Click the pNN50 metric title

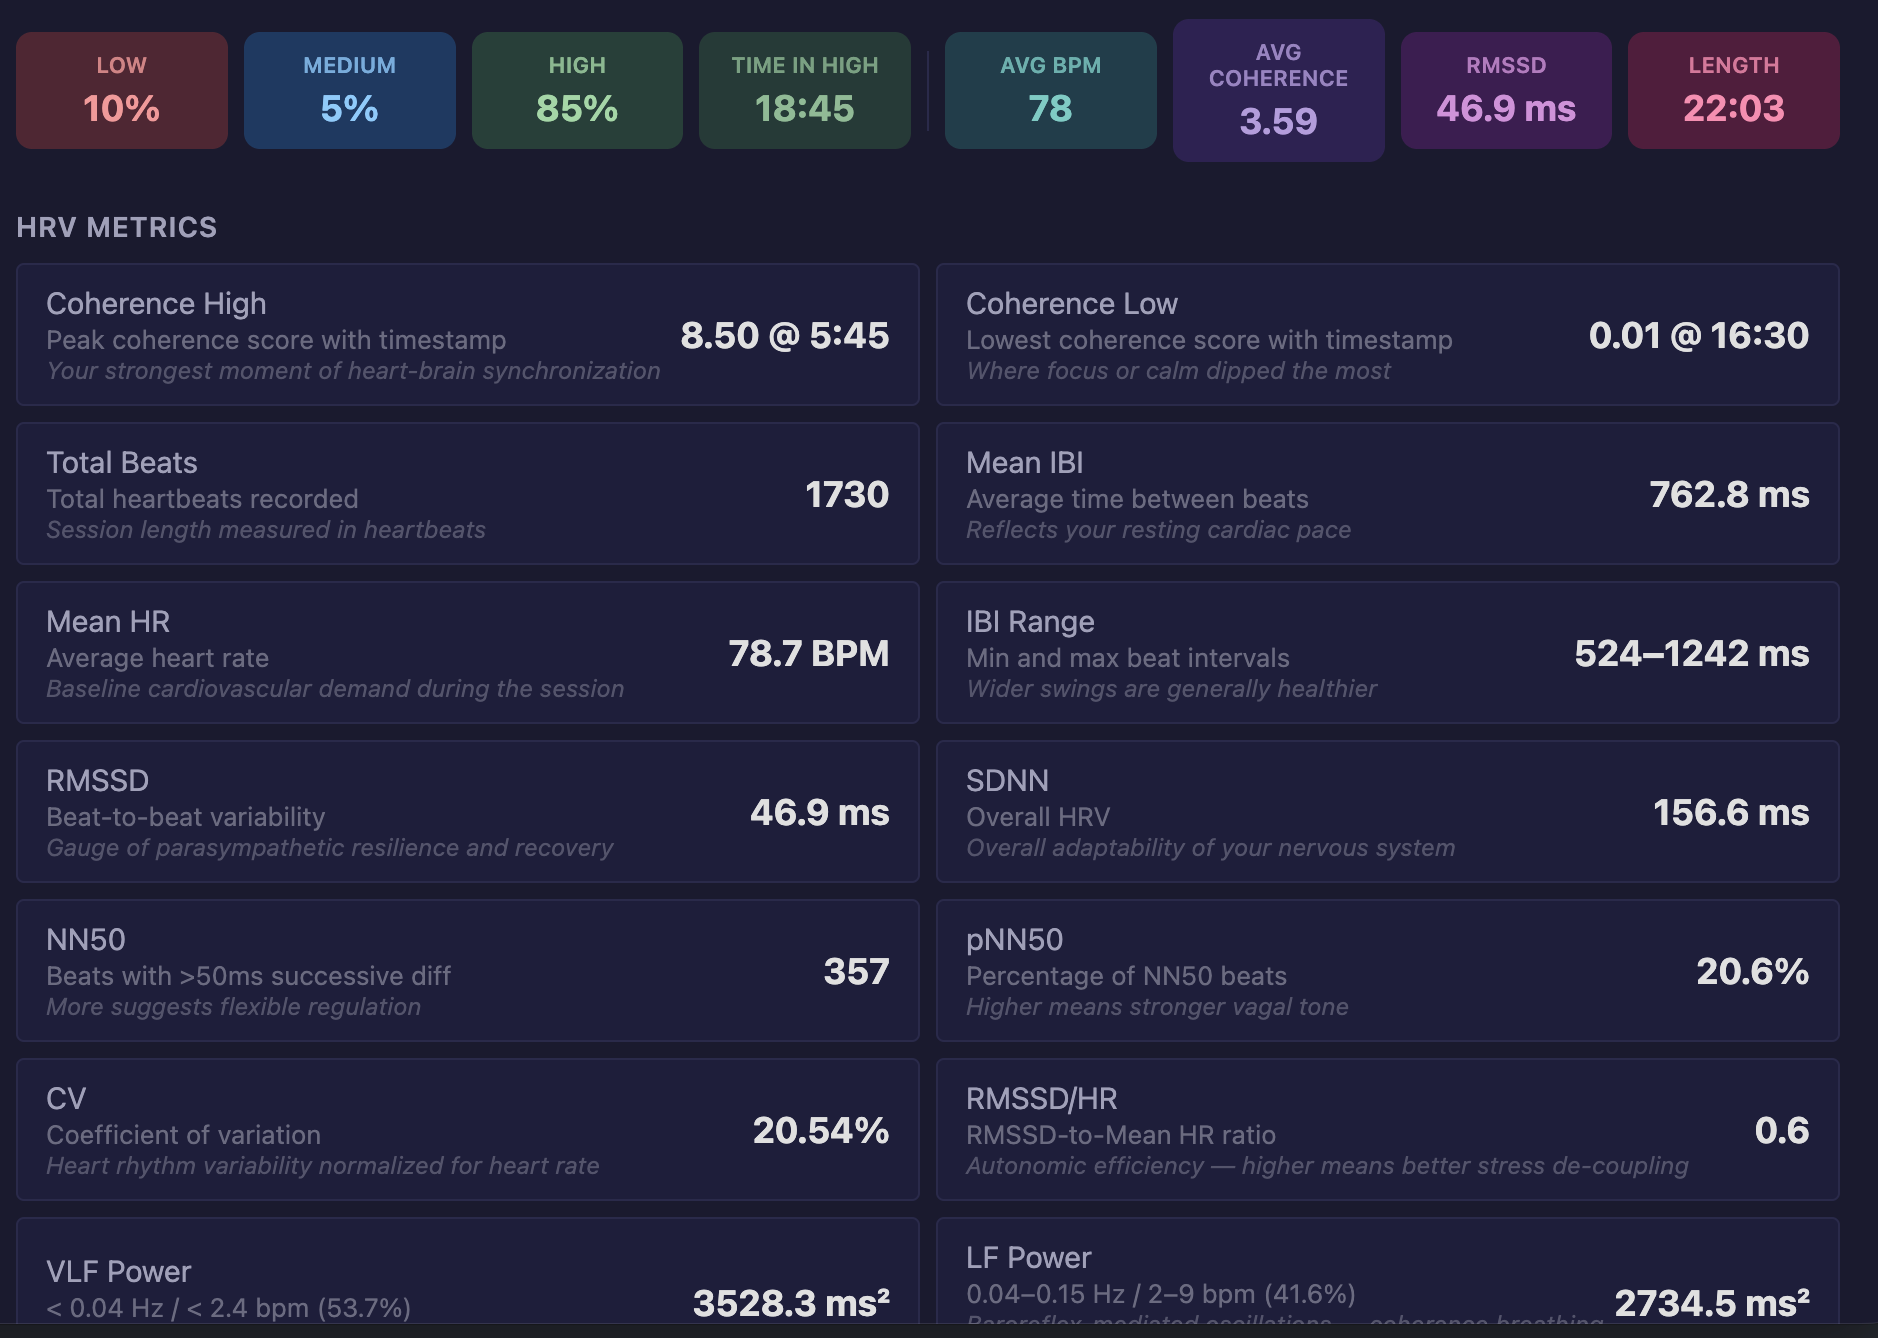[1014, 940]
